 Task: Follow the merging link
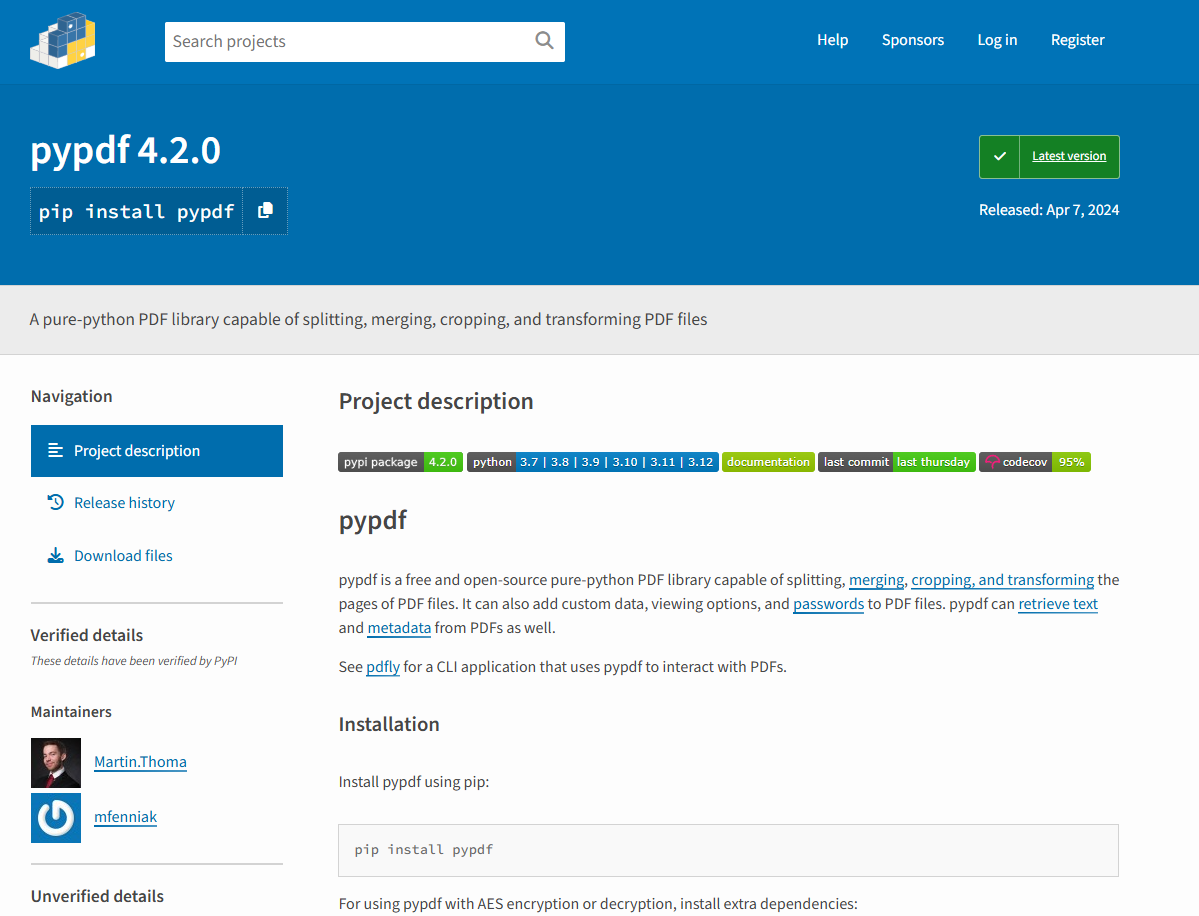coord(876,580)
